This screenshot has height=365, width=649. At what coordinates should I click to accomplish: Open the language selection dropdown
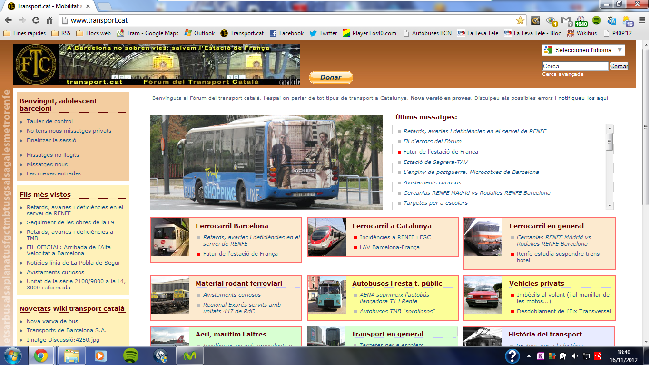583,50
